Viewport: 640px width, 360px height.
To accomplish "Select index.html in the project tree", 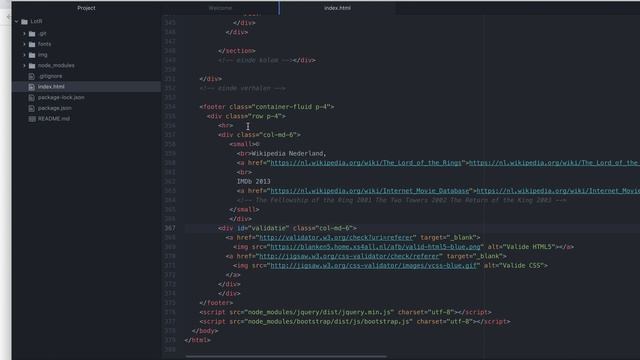I will point(51,87).
